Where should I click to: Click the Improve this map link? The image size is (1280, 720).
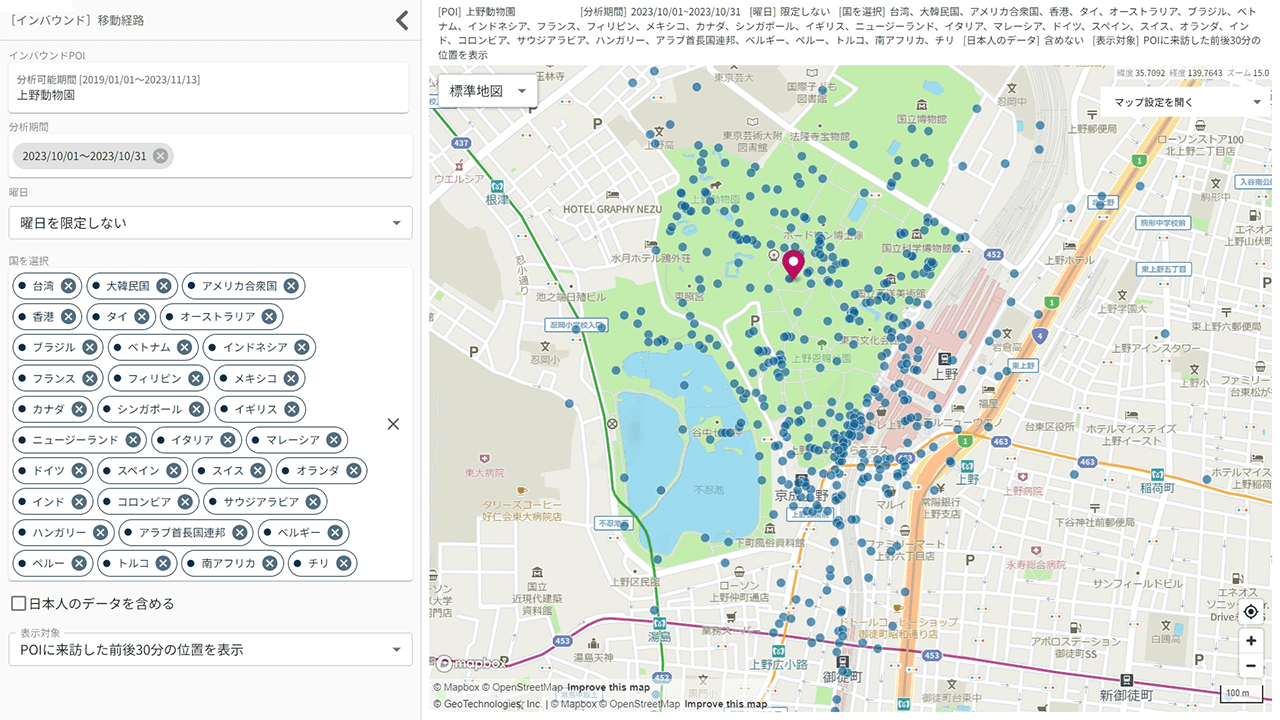tap(608, 688)
